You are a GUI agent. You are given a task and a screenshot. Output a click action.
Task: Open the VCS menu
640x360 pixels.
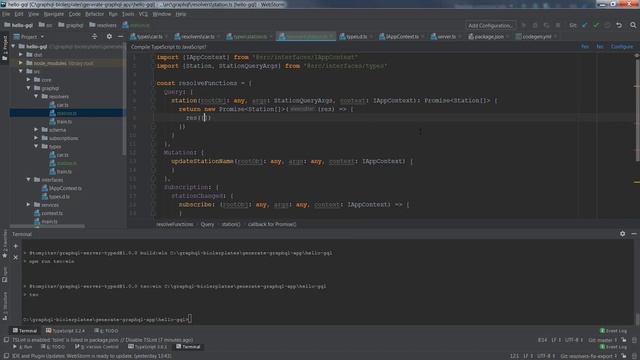pos(143,14)
